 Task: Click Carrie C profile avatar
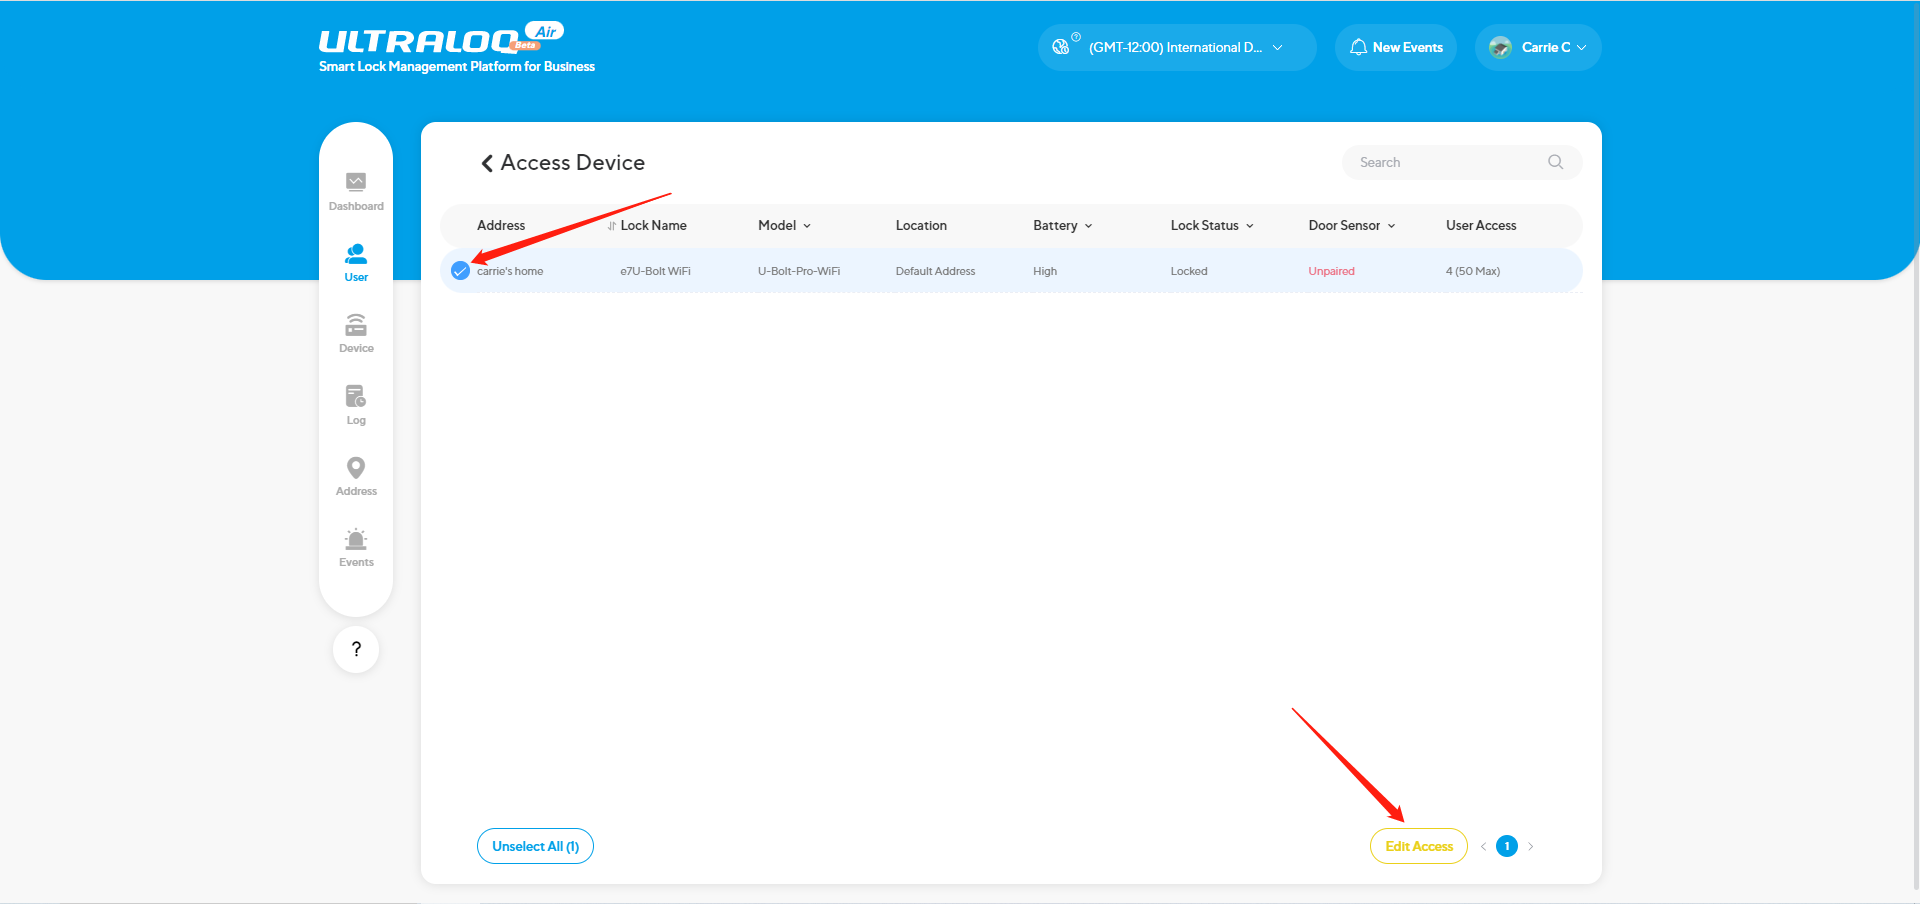click(1500, 47)
